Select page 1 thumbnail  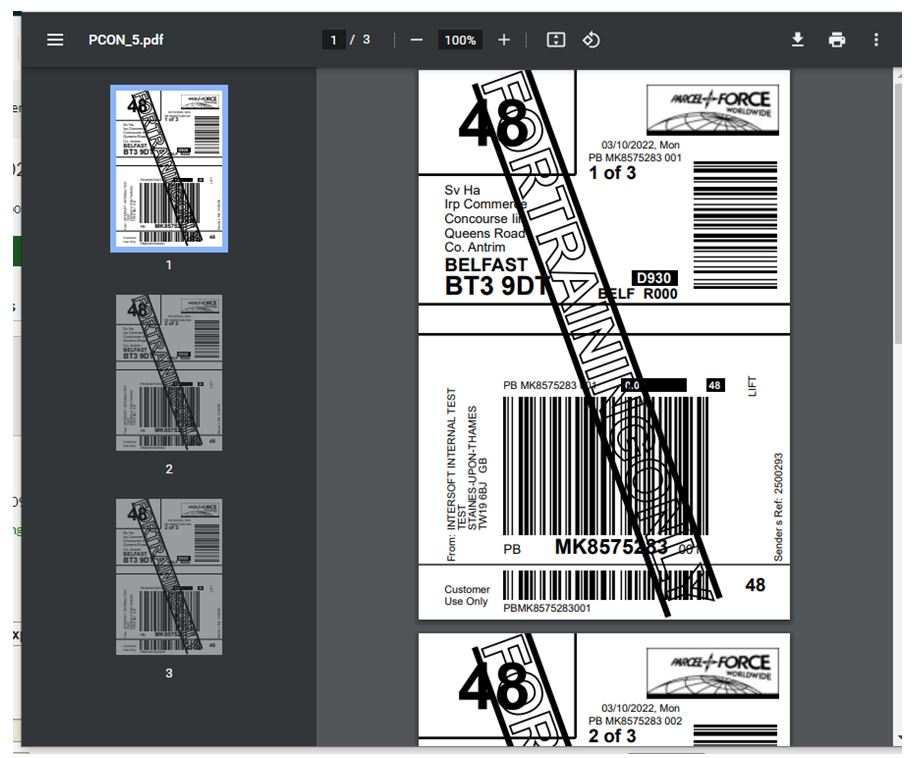coord(169,168)
